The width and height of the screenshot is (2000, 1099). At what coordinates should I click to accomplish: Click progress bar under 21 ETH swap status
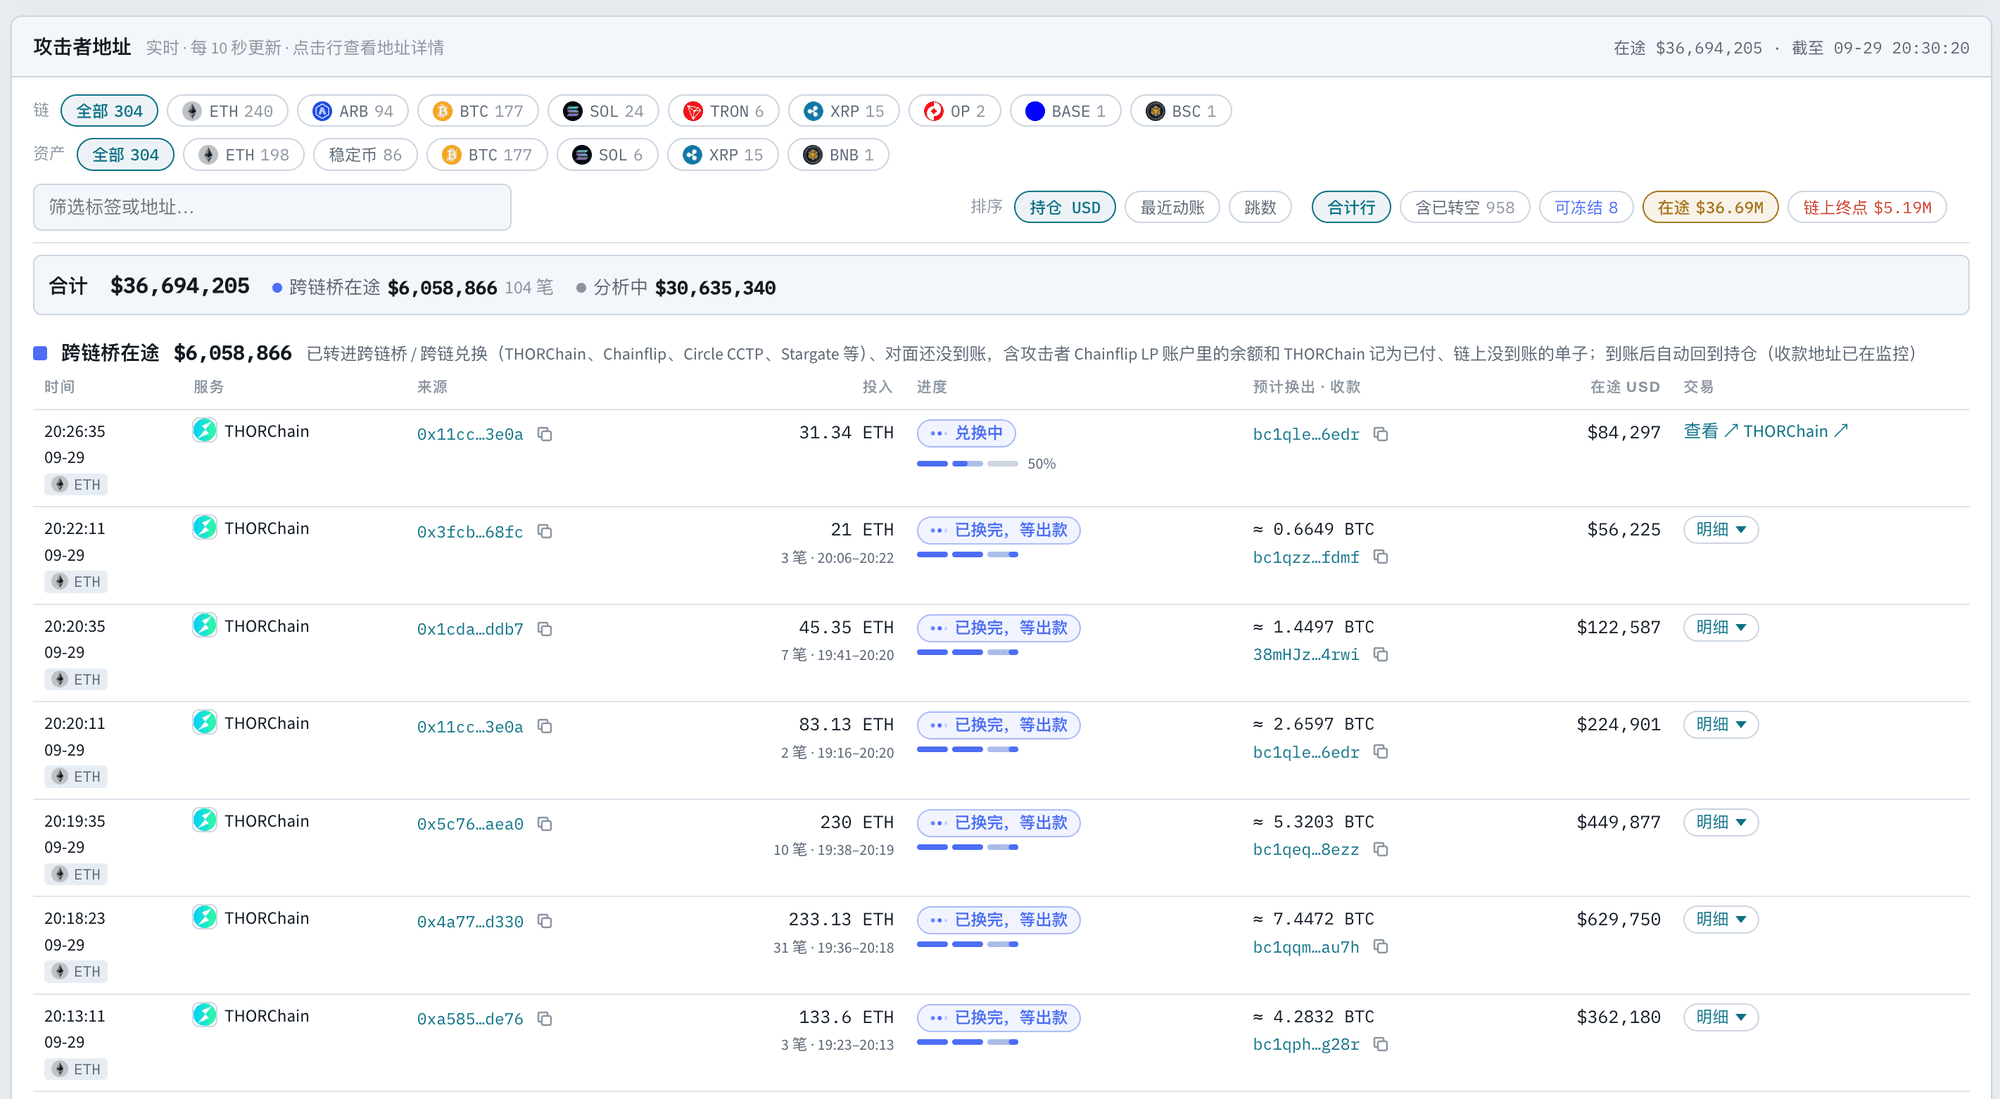click(967, 555)
